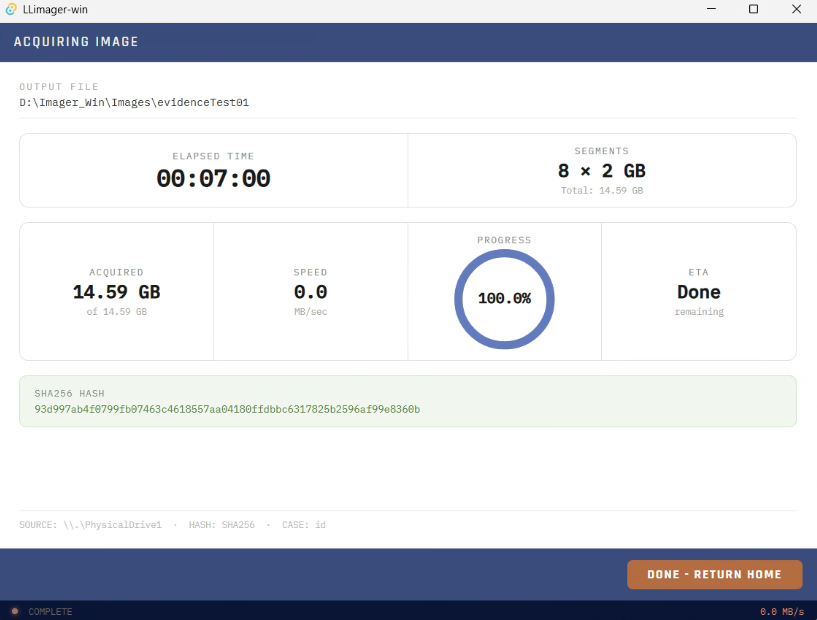The height and width of the screenshot is (620, 817).
Task: Click the COMPLETE status bar text
Action: [51, 611]
